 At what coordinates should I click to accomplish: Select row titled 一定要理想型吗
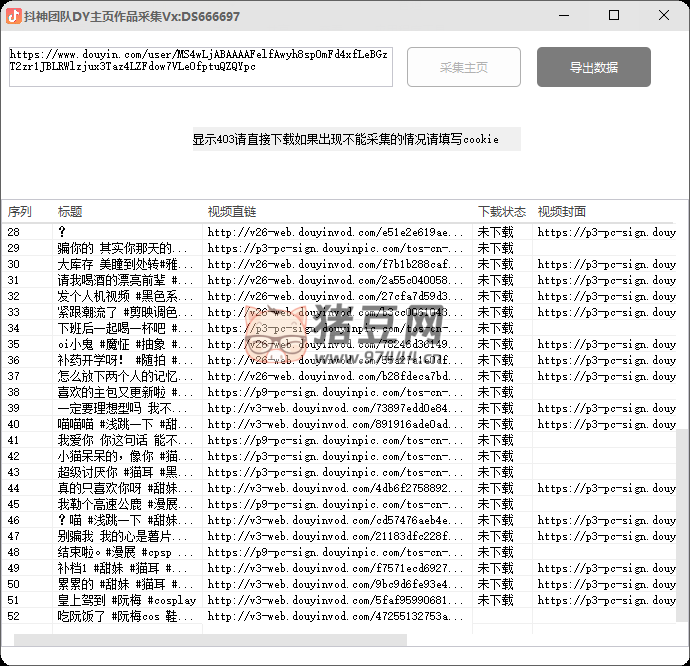click(x=338, y=408)
